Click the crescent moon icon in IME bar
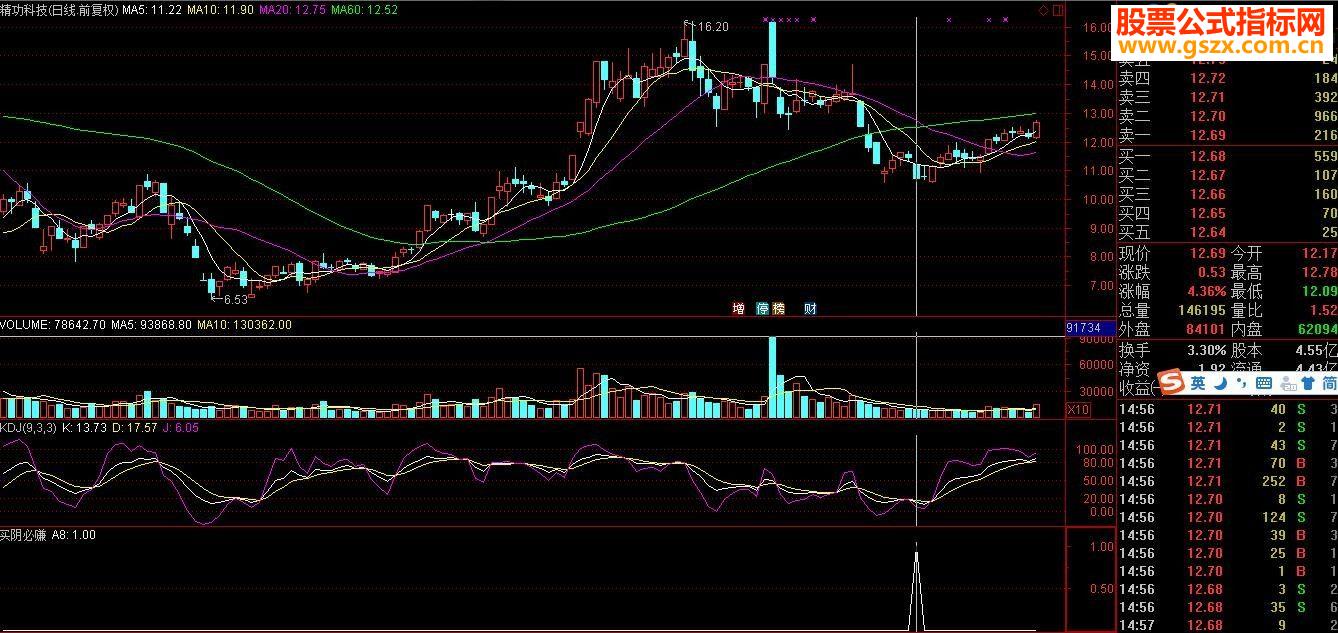 pos(1221,383)
